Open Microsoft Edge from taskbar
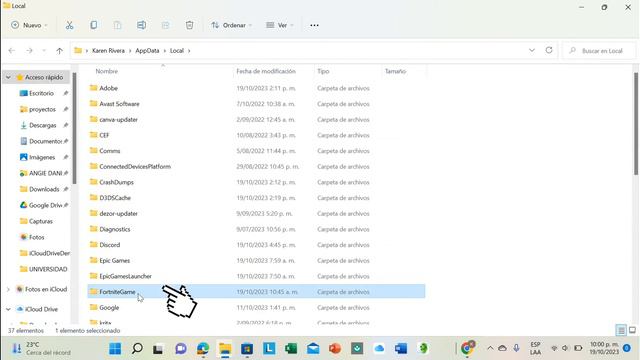Screen dimensions: 640x360 click(x=203, y=349)
